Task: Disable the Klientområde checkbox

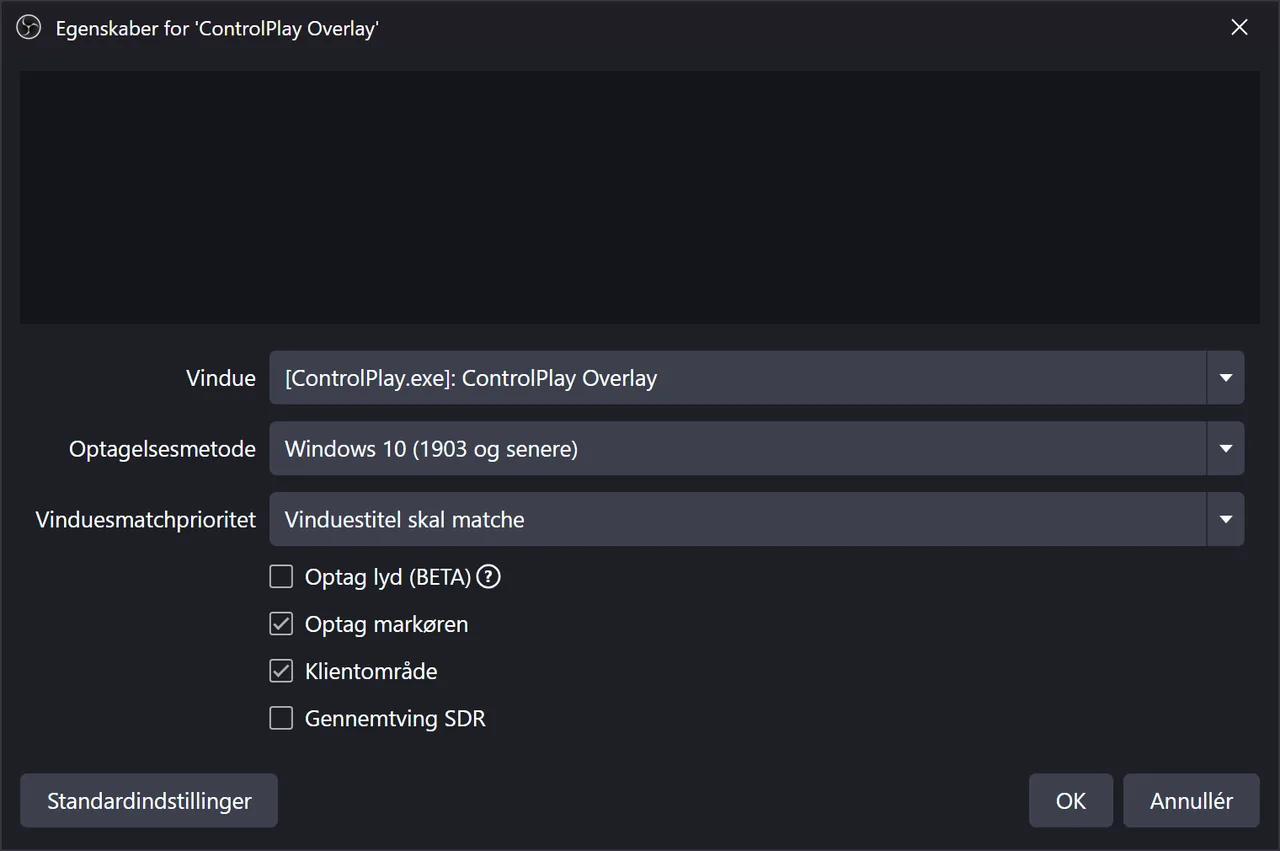Action: [x=281, y=671]
